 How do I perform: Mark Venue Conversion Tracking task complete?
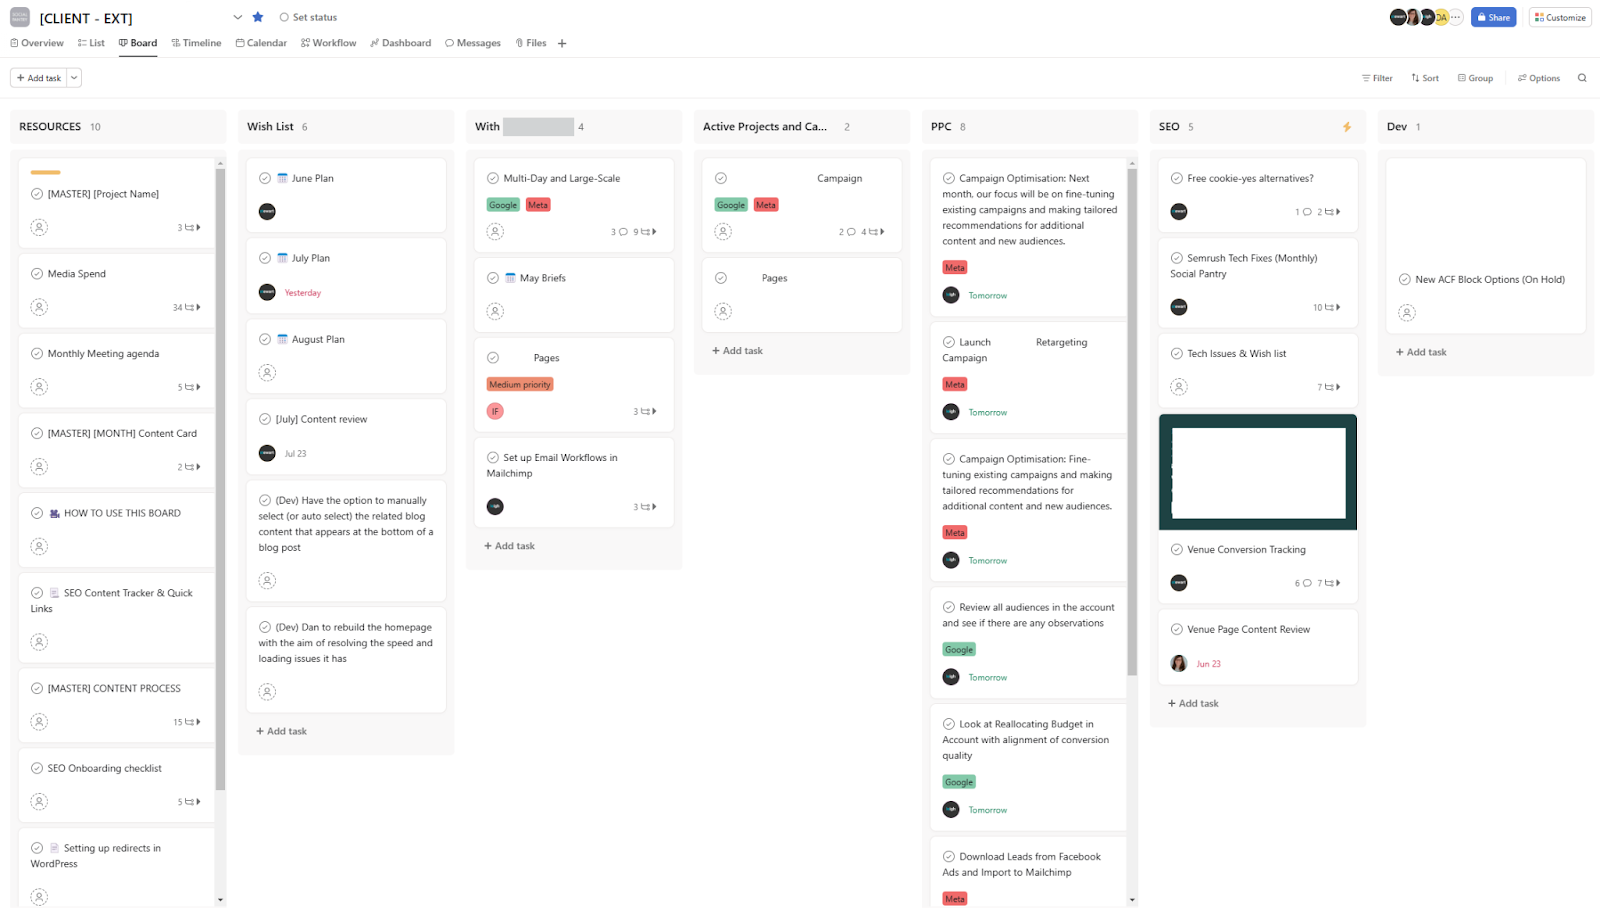pos(1177,549)
